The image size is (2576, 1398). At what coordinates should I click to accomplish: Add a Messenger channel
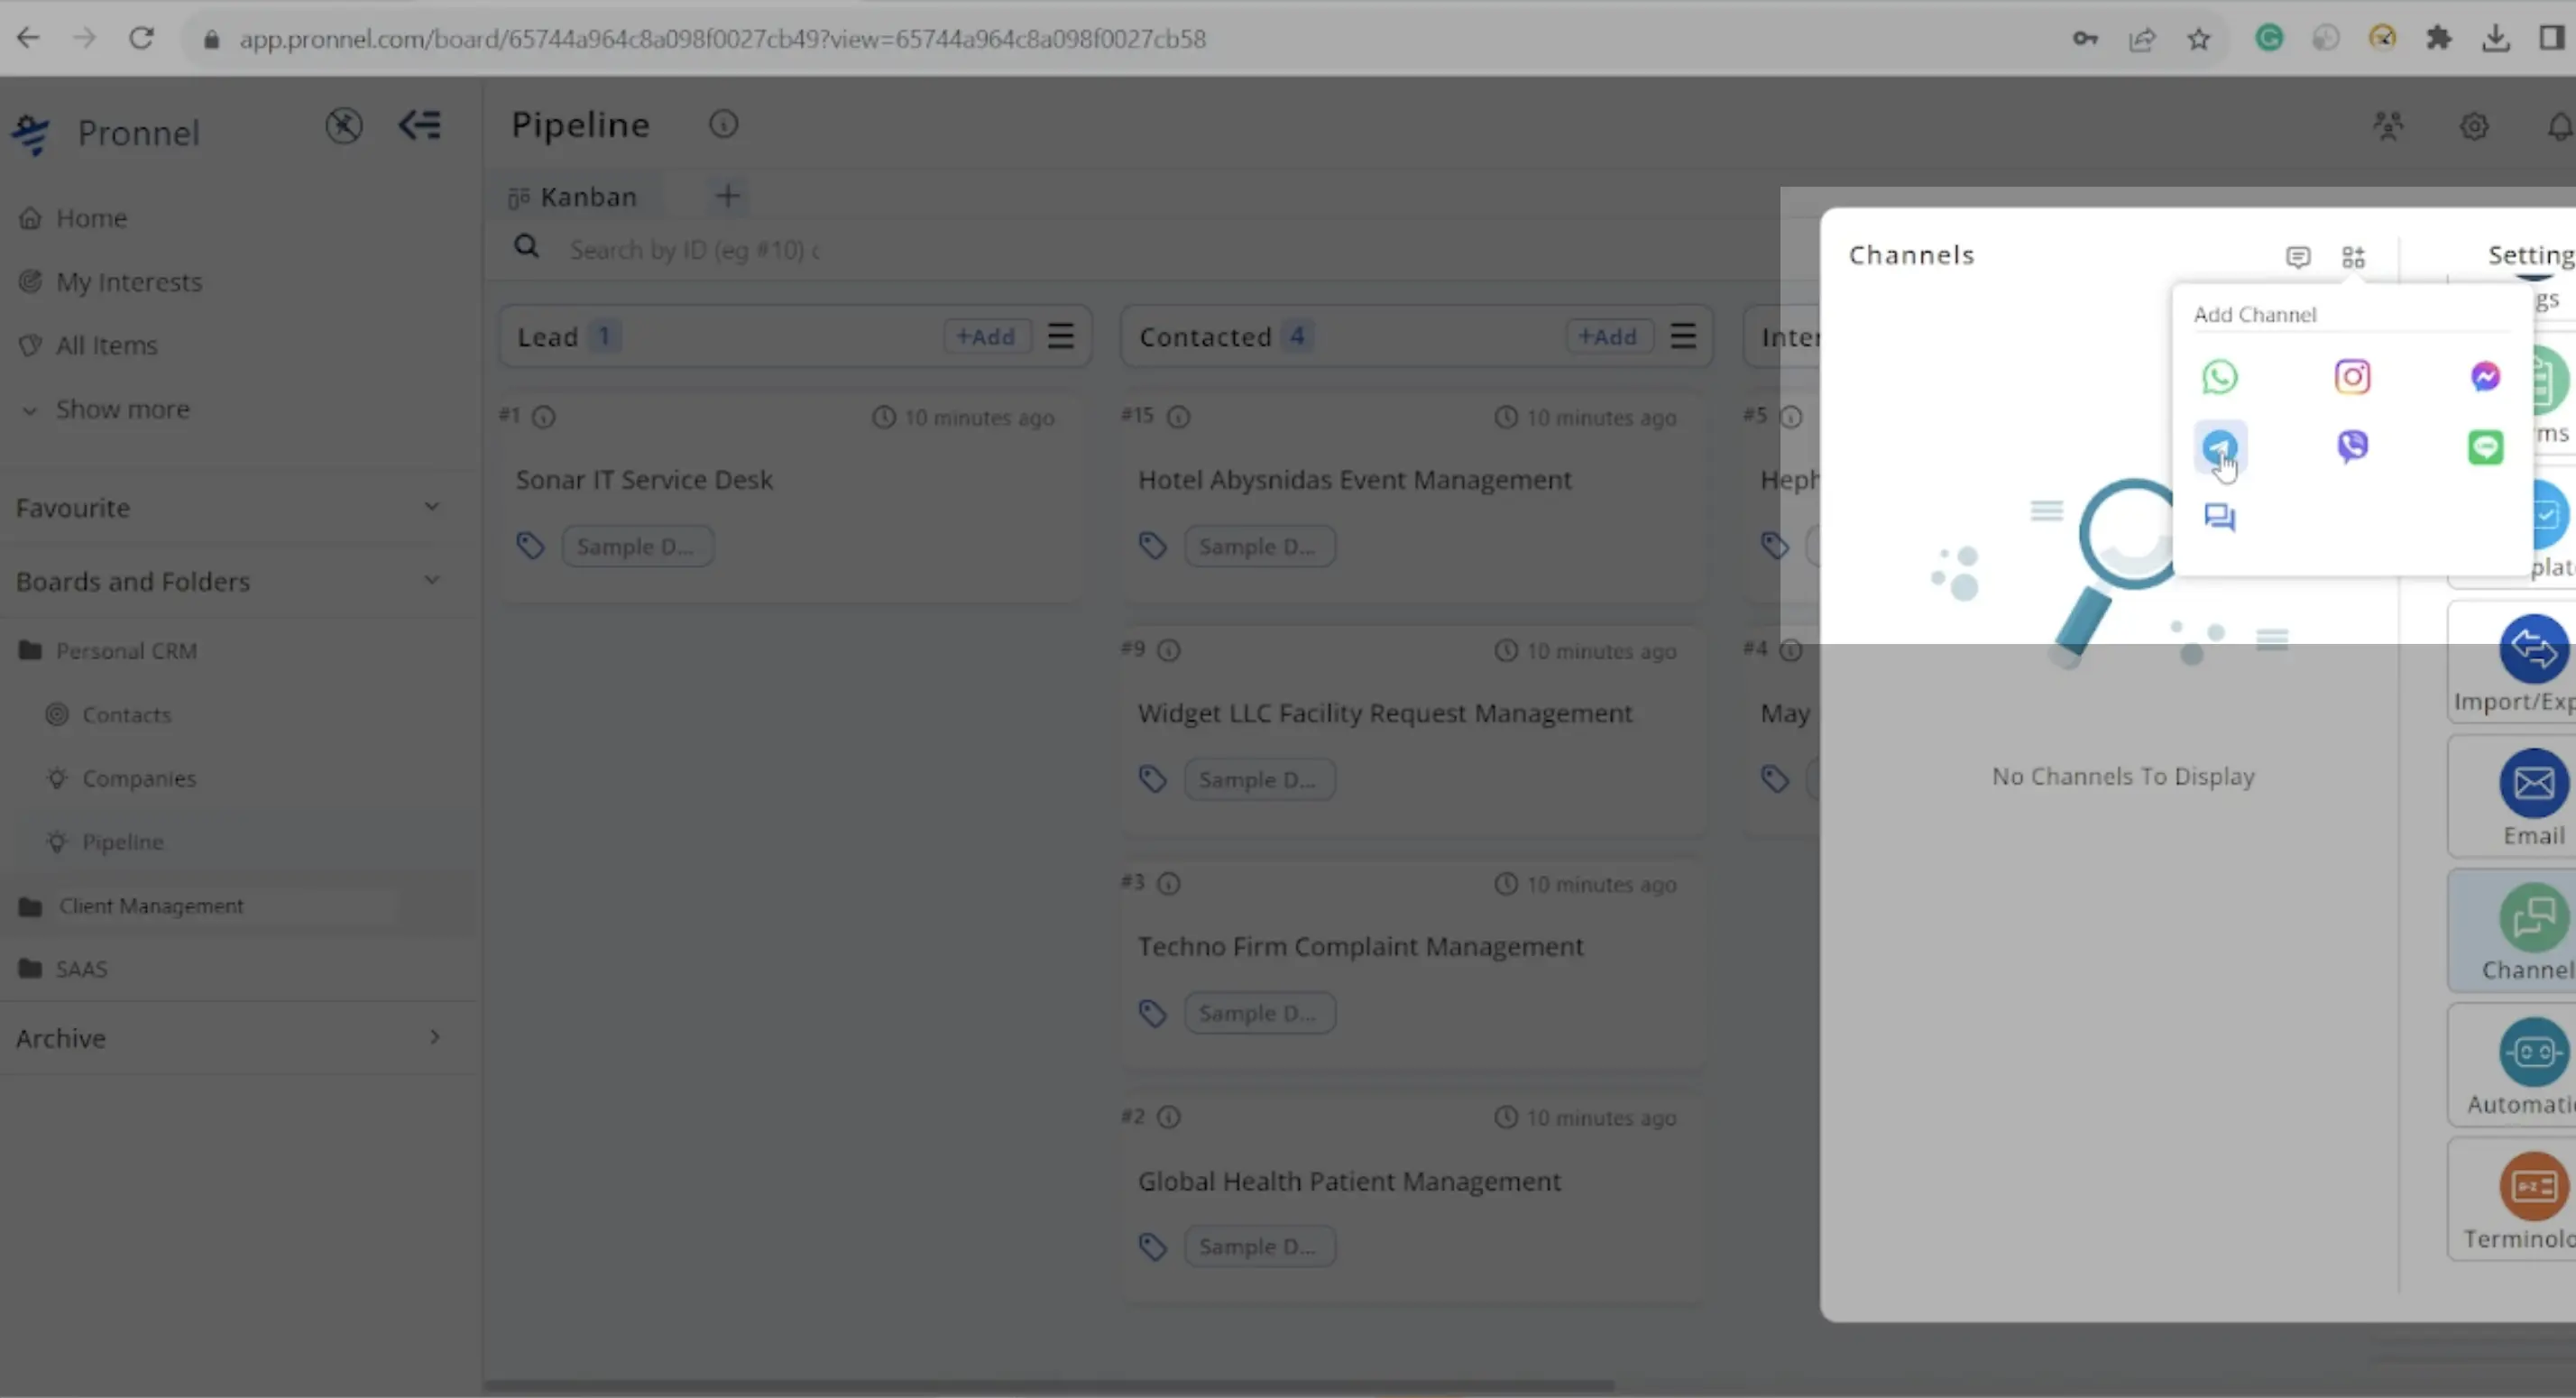click(2485, 377)
